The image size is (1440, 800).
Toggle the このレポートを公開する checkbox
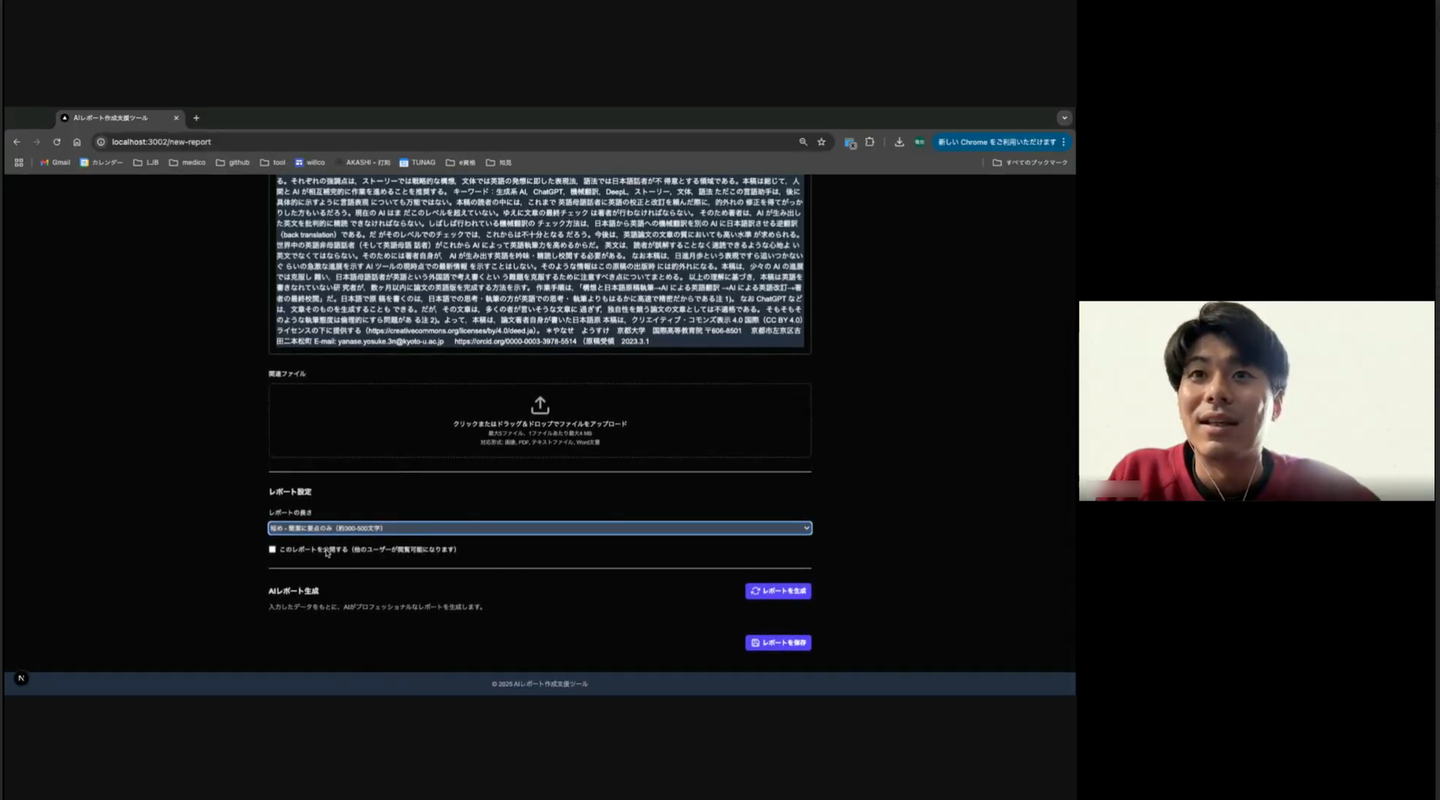272,549
